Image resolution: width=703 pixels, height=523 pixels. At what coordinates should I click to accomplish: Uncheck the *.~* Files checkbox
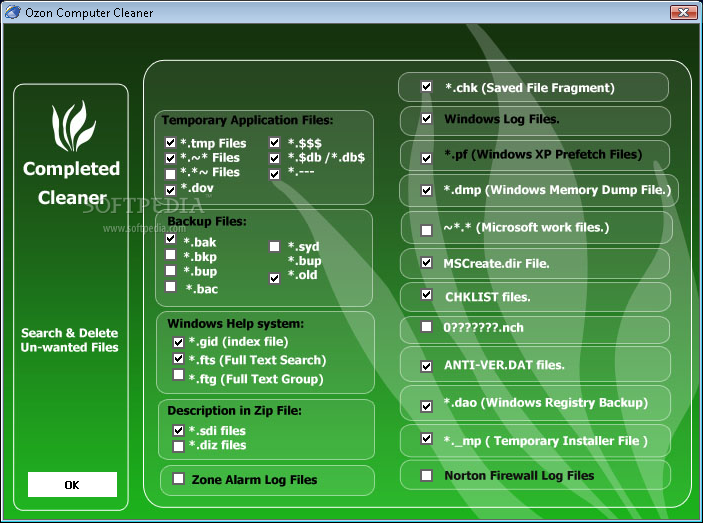click(170, 158)
